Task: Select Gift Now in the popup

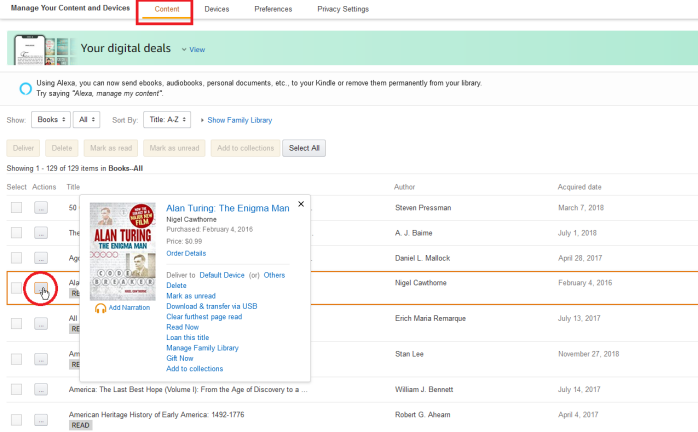Action: click(x=179, y=358)
